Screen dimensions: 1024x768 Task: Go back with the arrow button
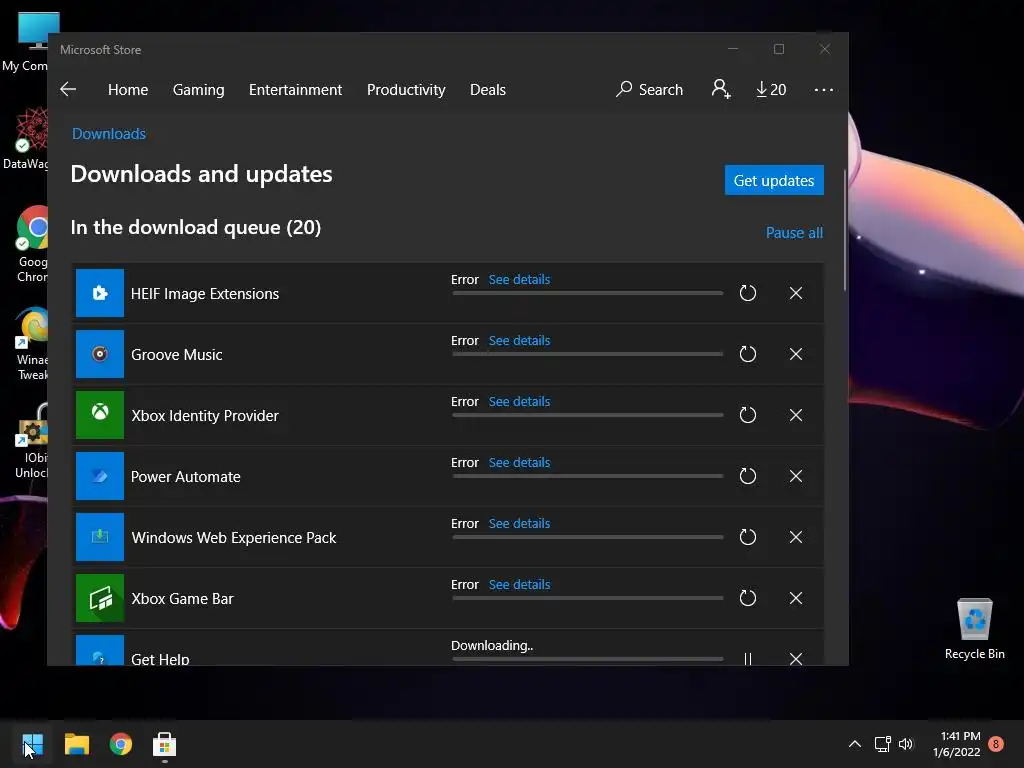68,89
